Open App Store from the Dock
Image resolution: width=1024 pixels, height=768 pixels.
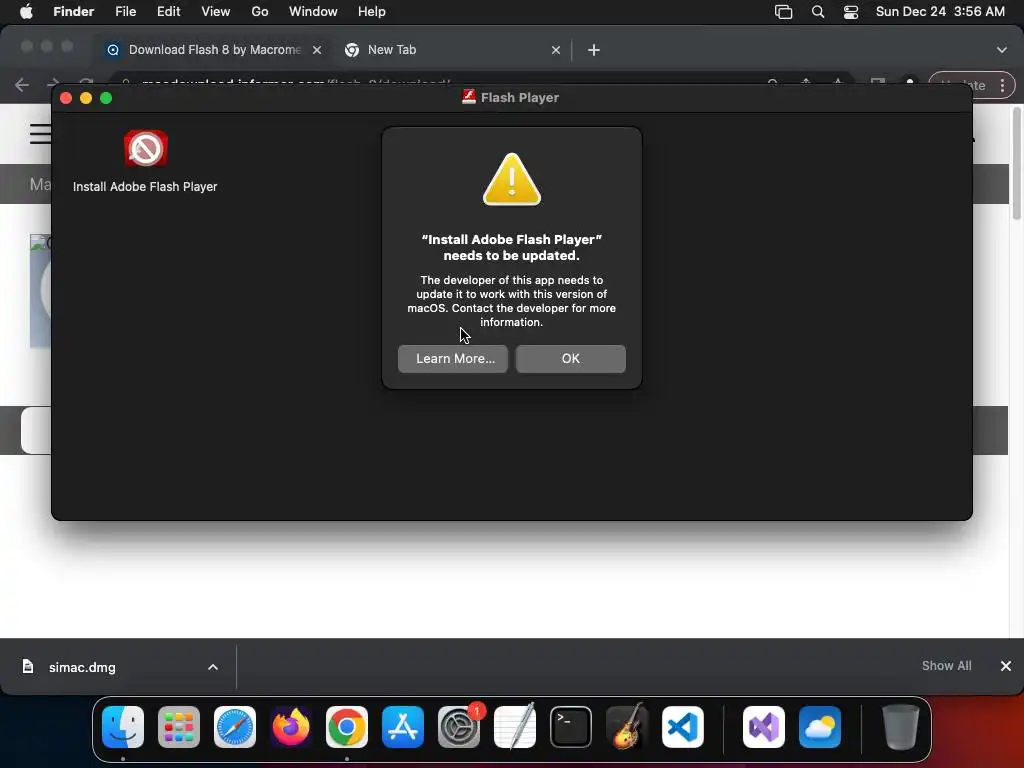coord(403,726)
